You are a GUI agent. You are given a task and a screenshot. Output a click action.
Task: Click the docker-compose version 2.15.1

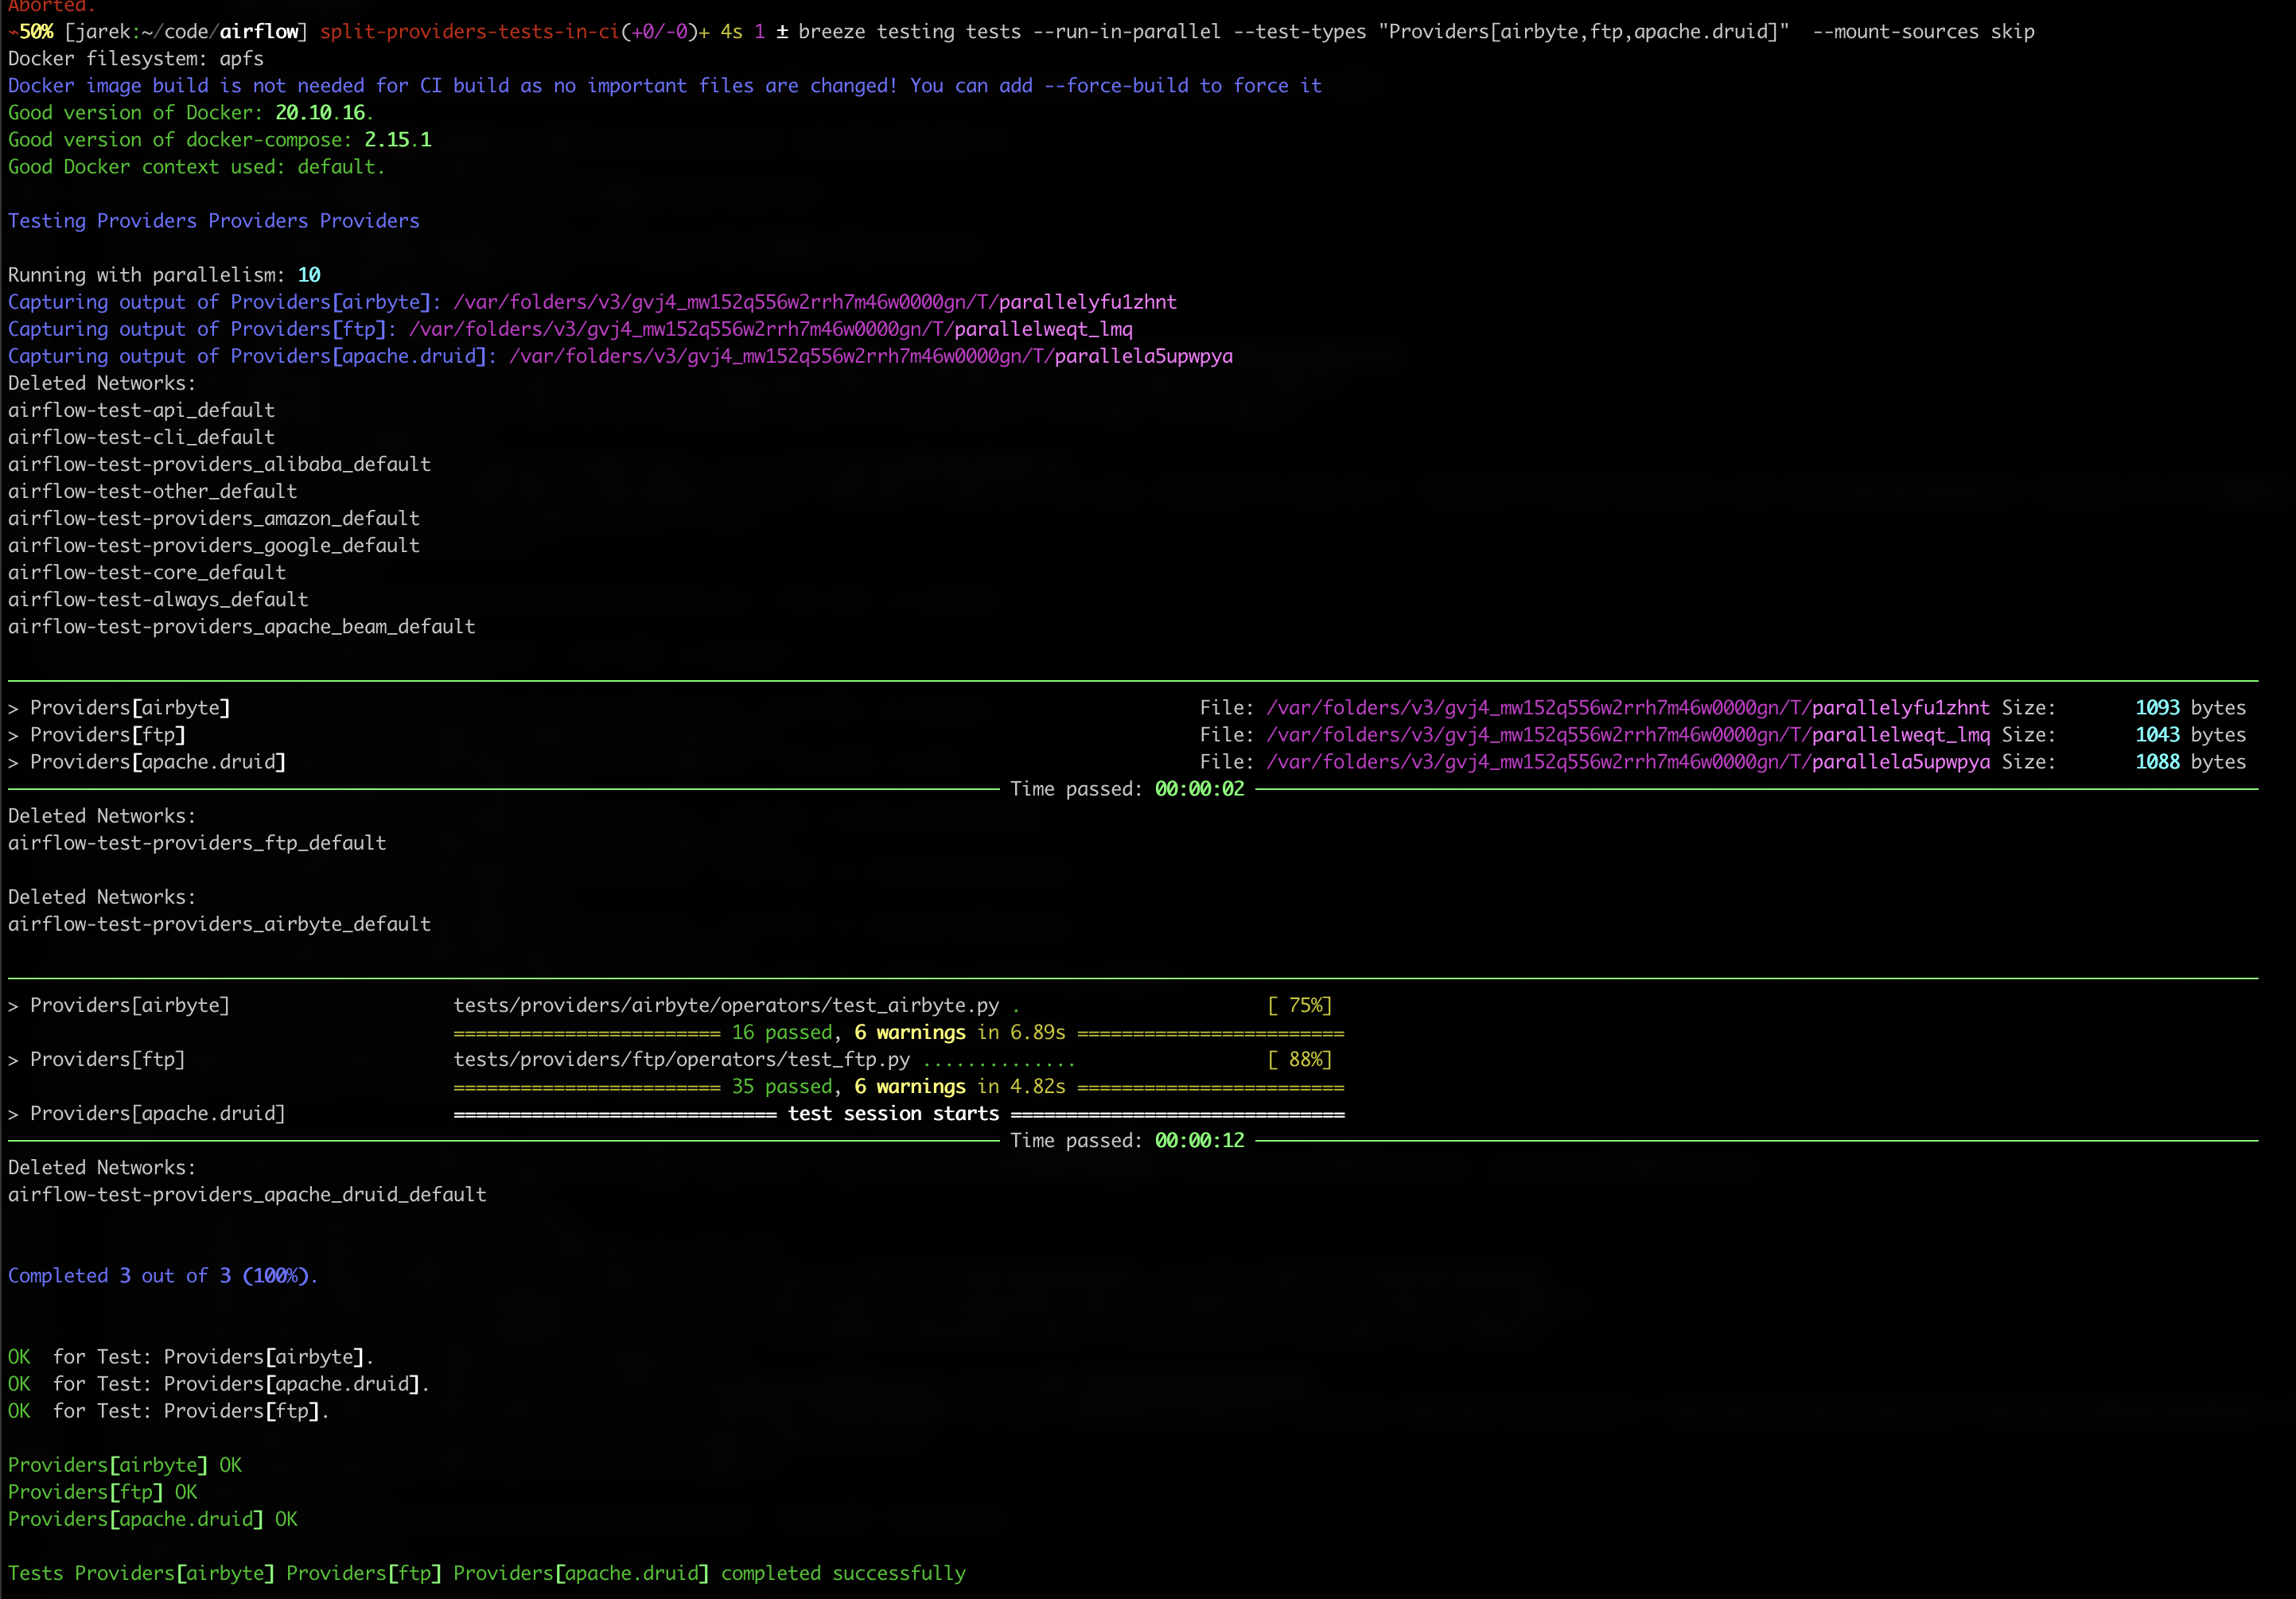(397, 140)
